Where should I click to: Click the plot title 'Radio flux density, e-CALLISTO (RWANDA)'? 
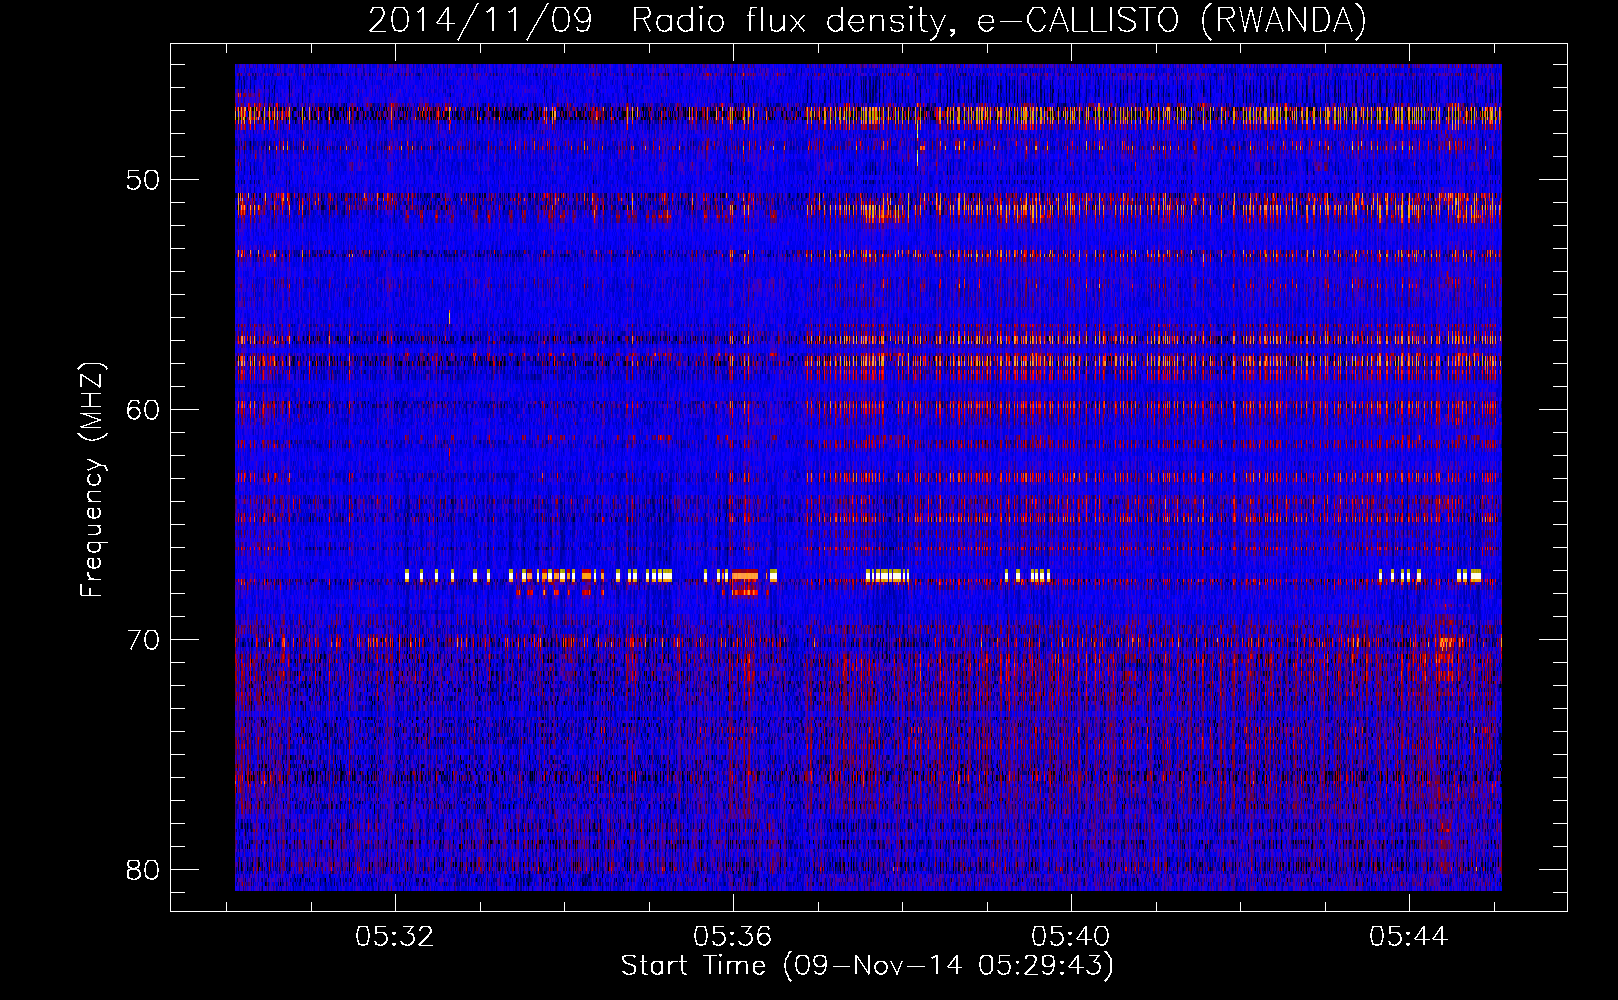coord(998,21)
